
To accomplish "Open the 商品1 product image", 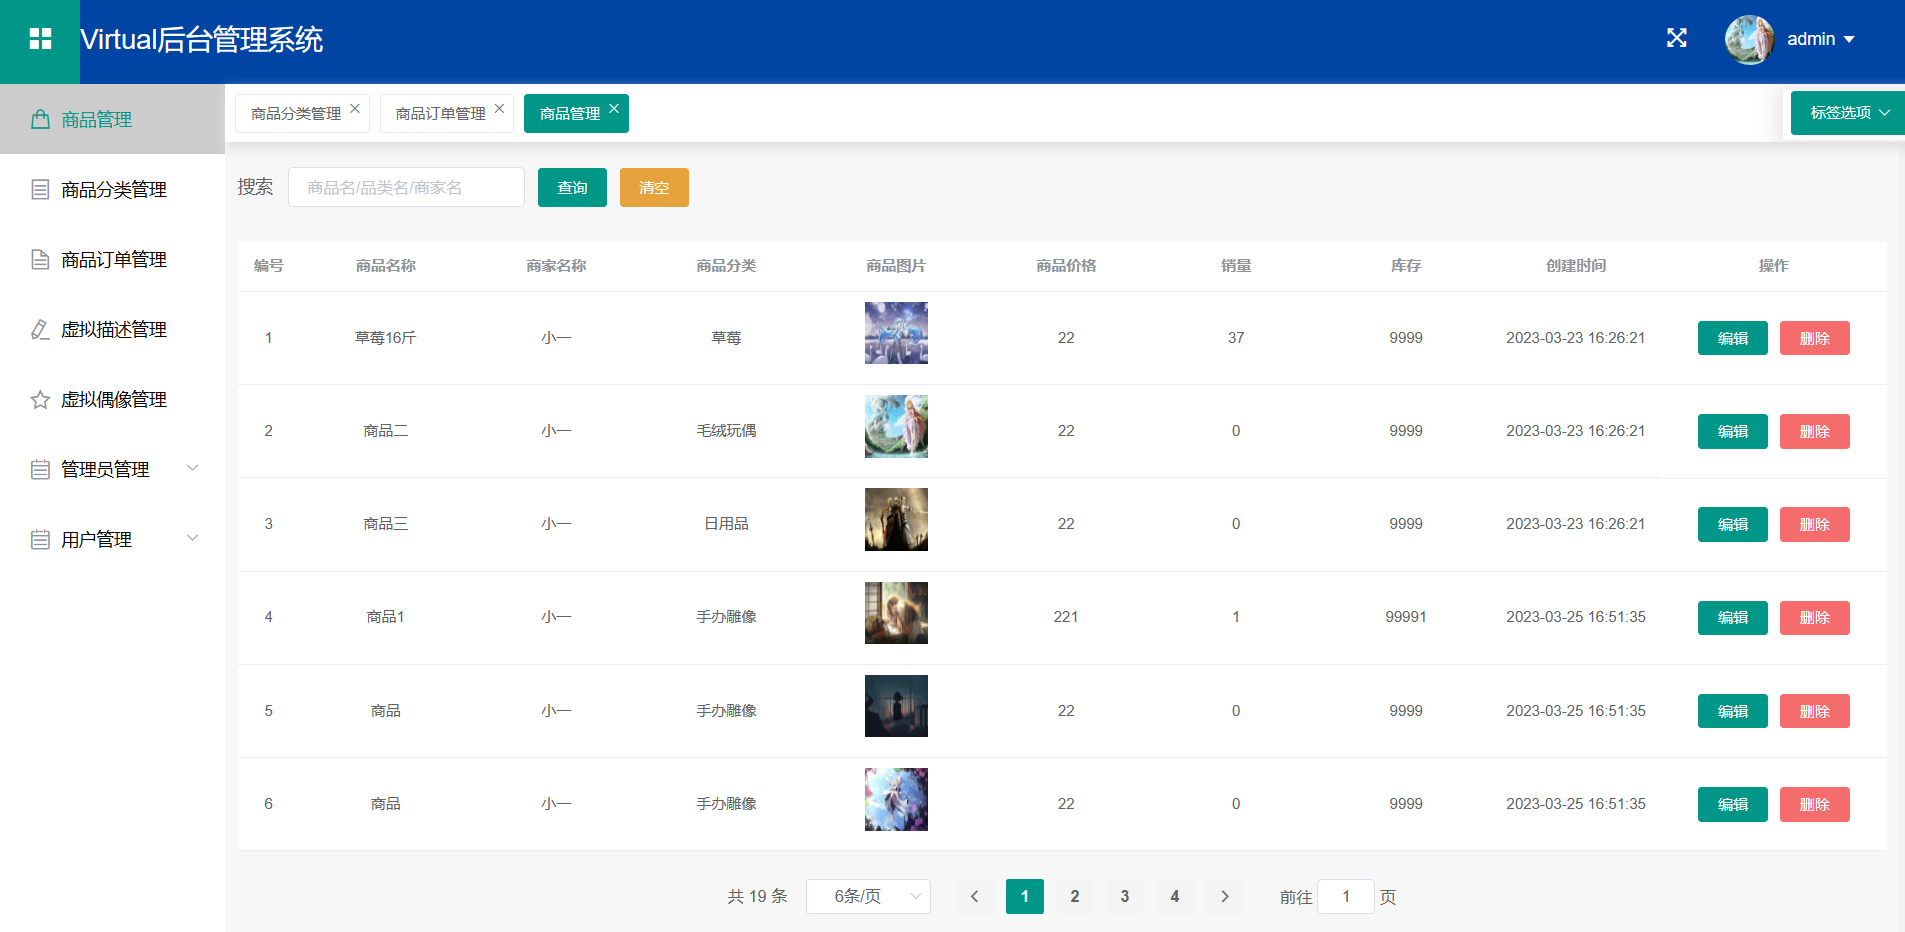I will [896, 613].
